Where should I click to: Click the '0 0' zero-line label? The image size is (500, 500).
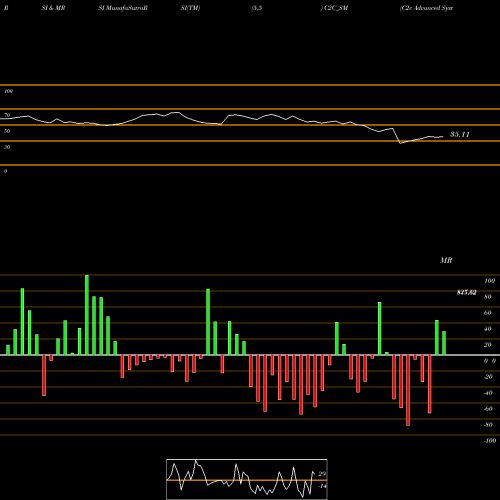(490, 361)
